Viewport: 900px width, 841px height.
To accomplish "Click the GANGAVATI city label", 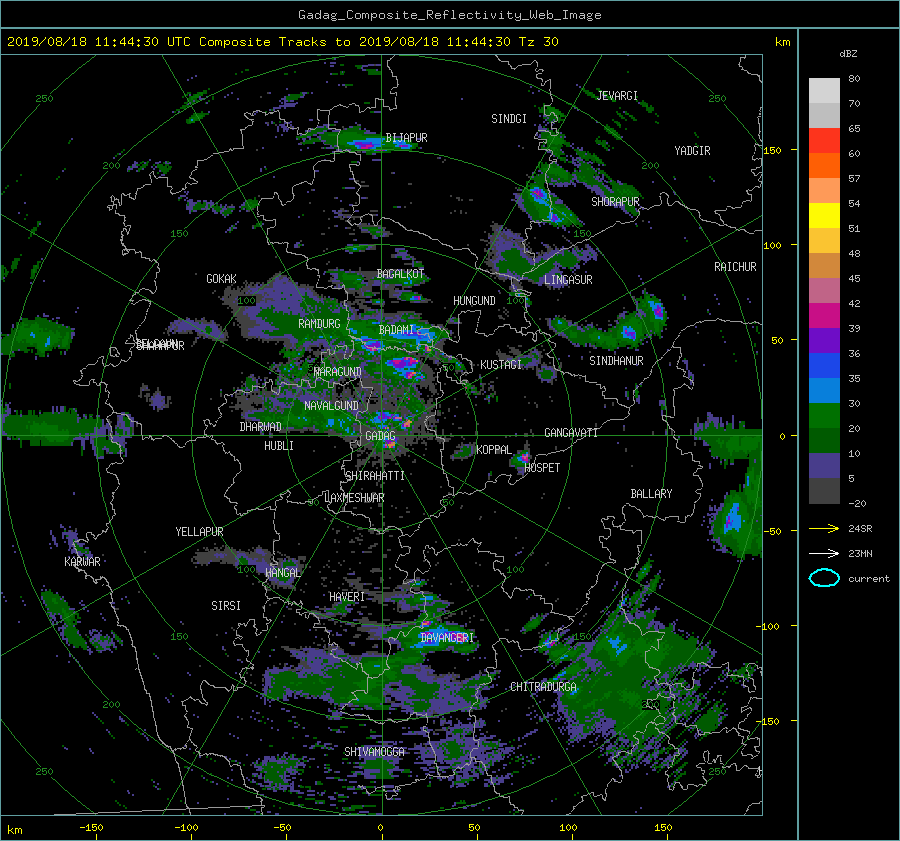I will pyautogui.click(x=571, y=433).
